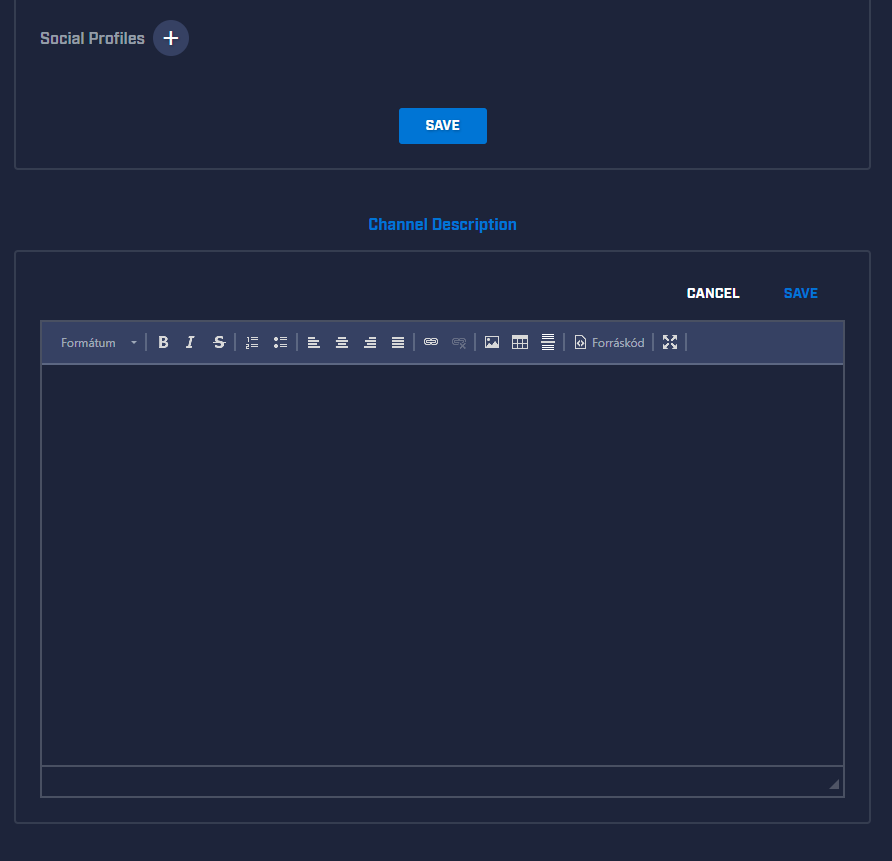
Task: Click the Social Profiles label
Action: pos(92,38)
